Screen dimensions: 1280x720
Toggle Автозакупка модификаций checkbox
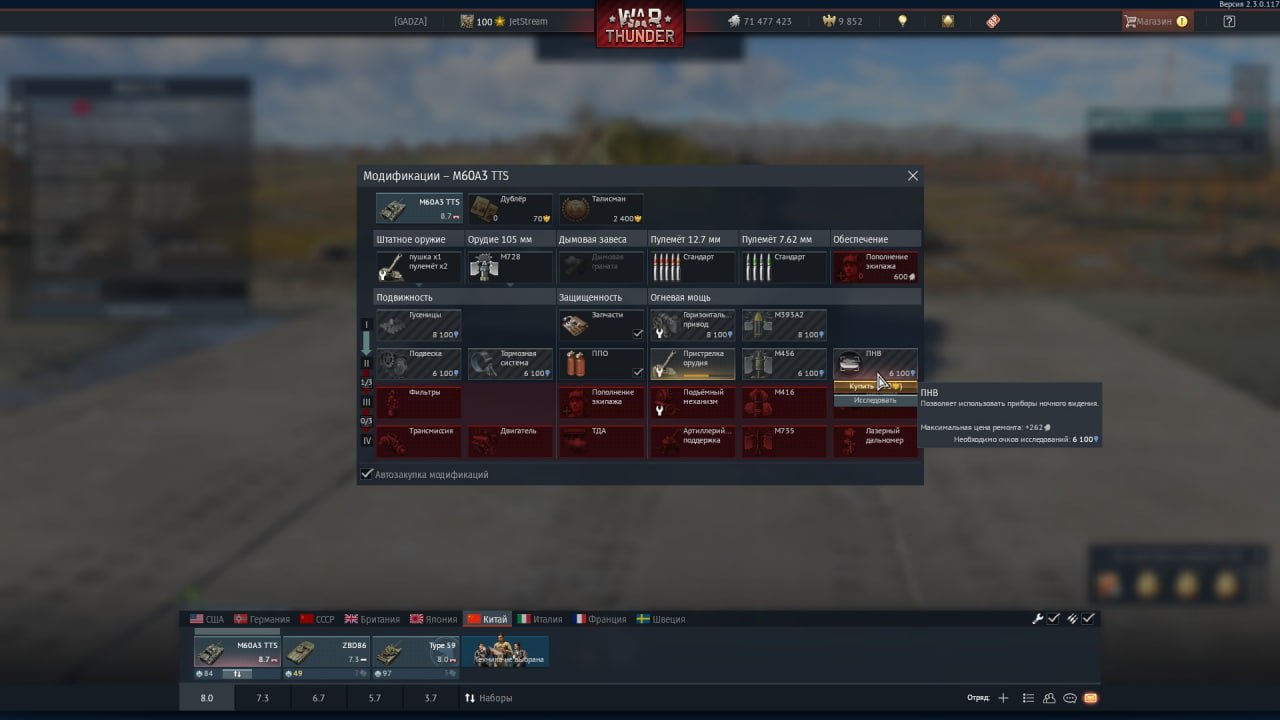point(367,474)
